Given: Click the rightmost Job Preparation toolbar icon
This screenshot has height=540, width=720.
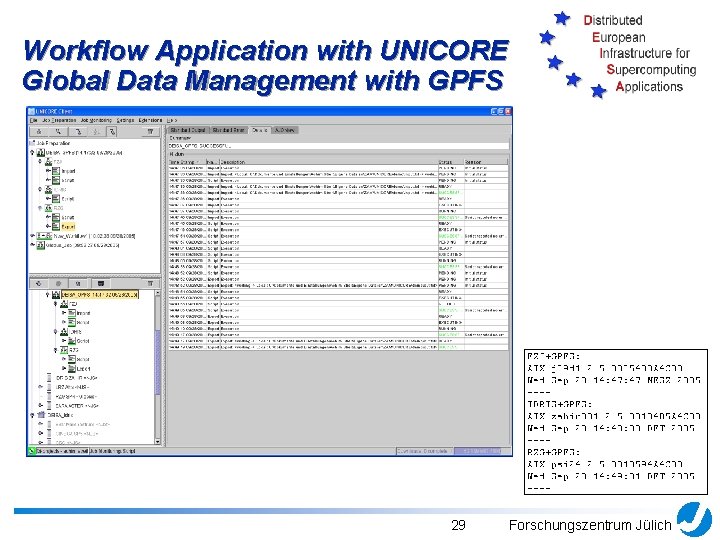Looking at the screenshot, I should click(150, 132).
